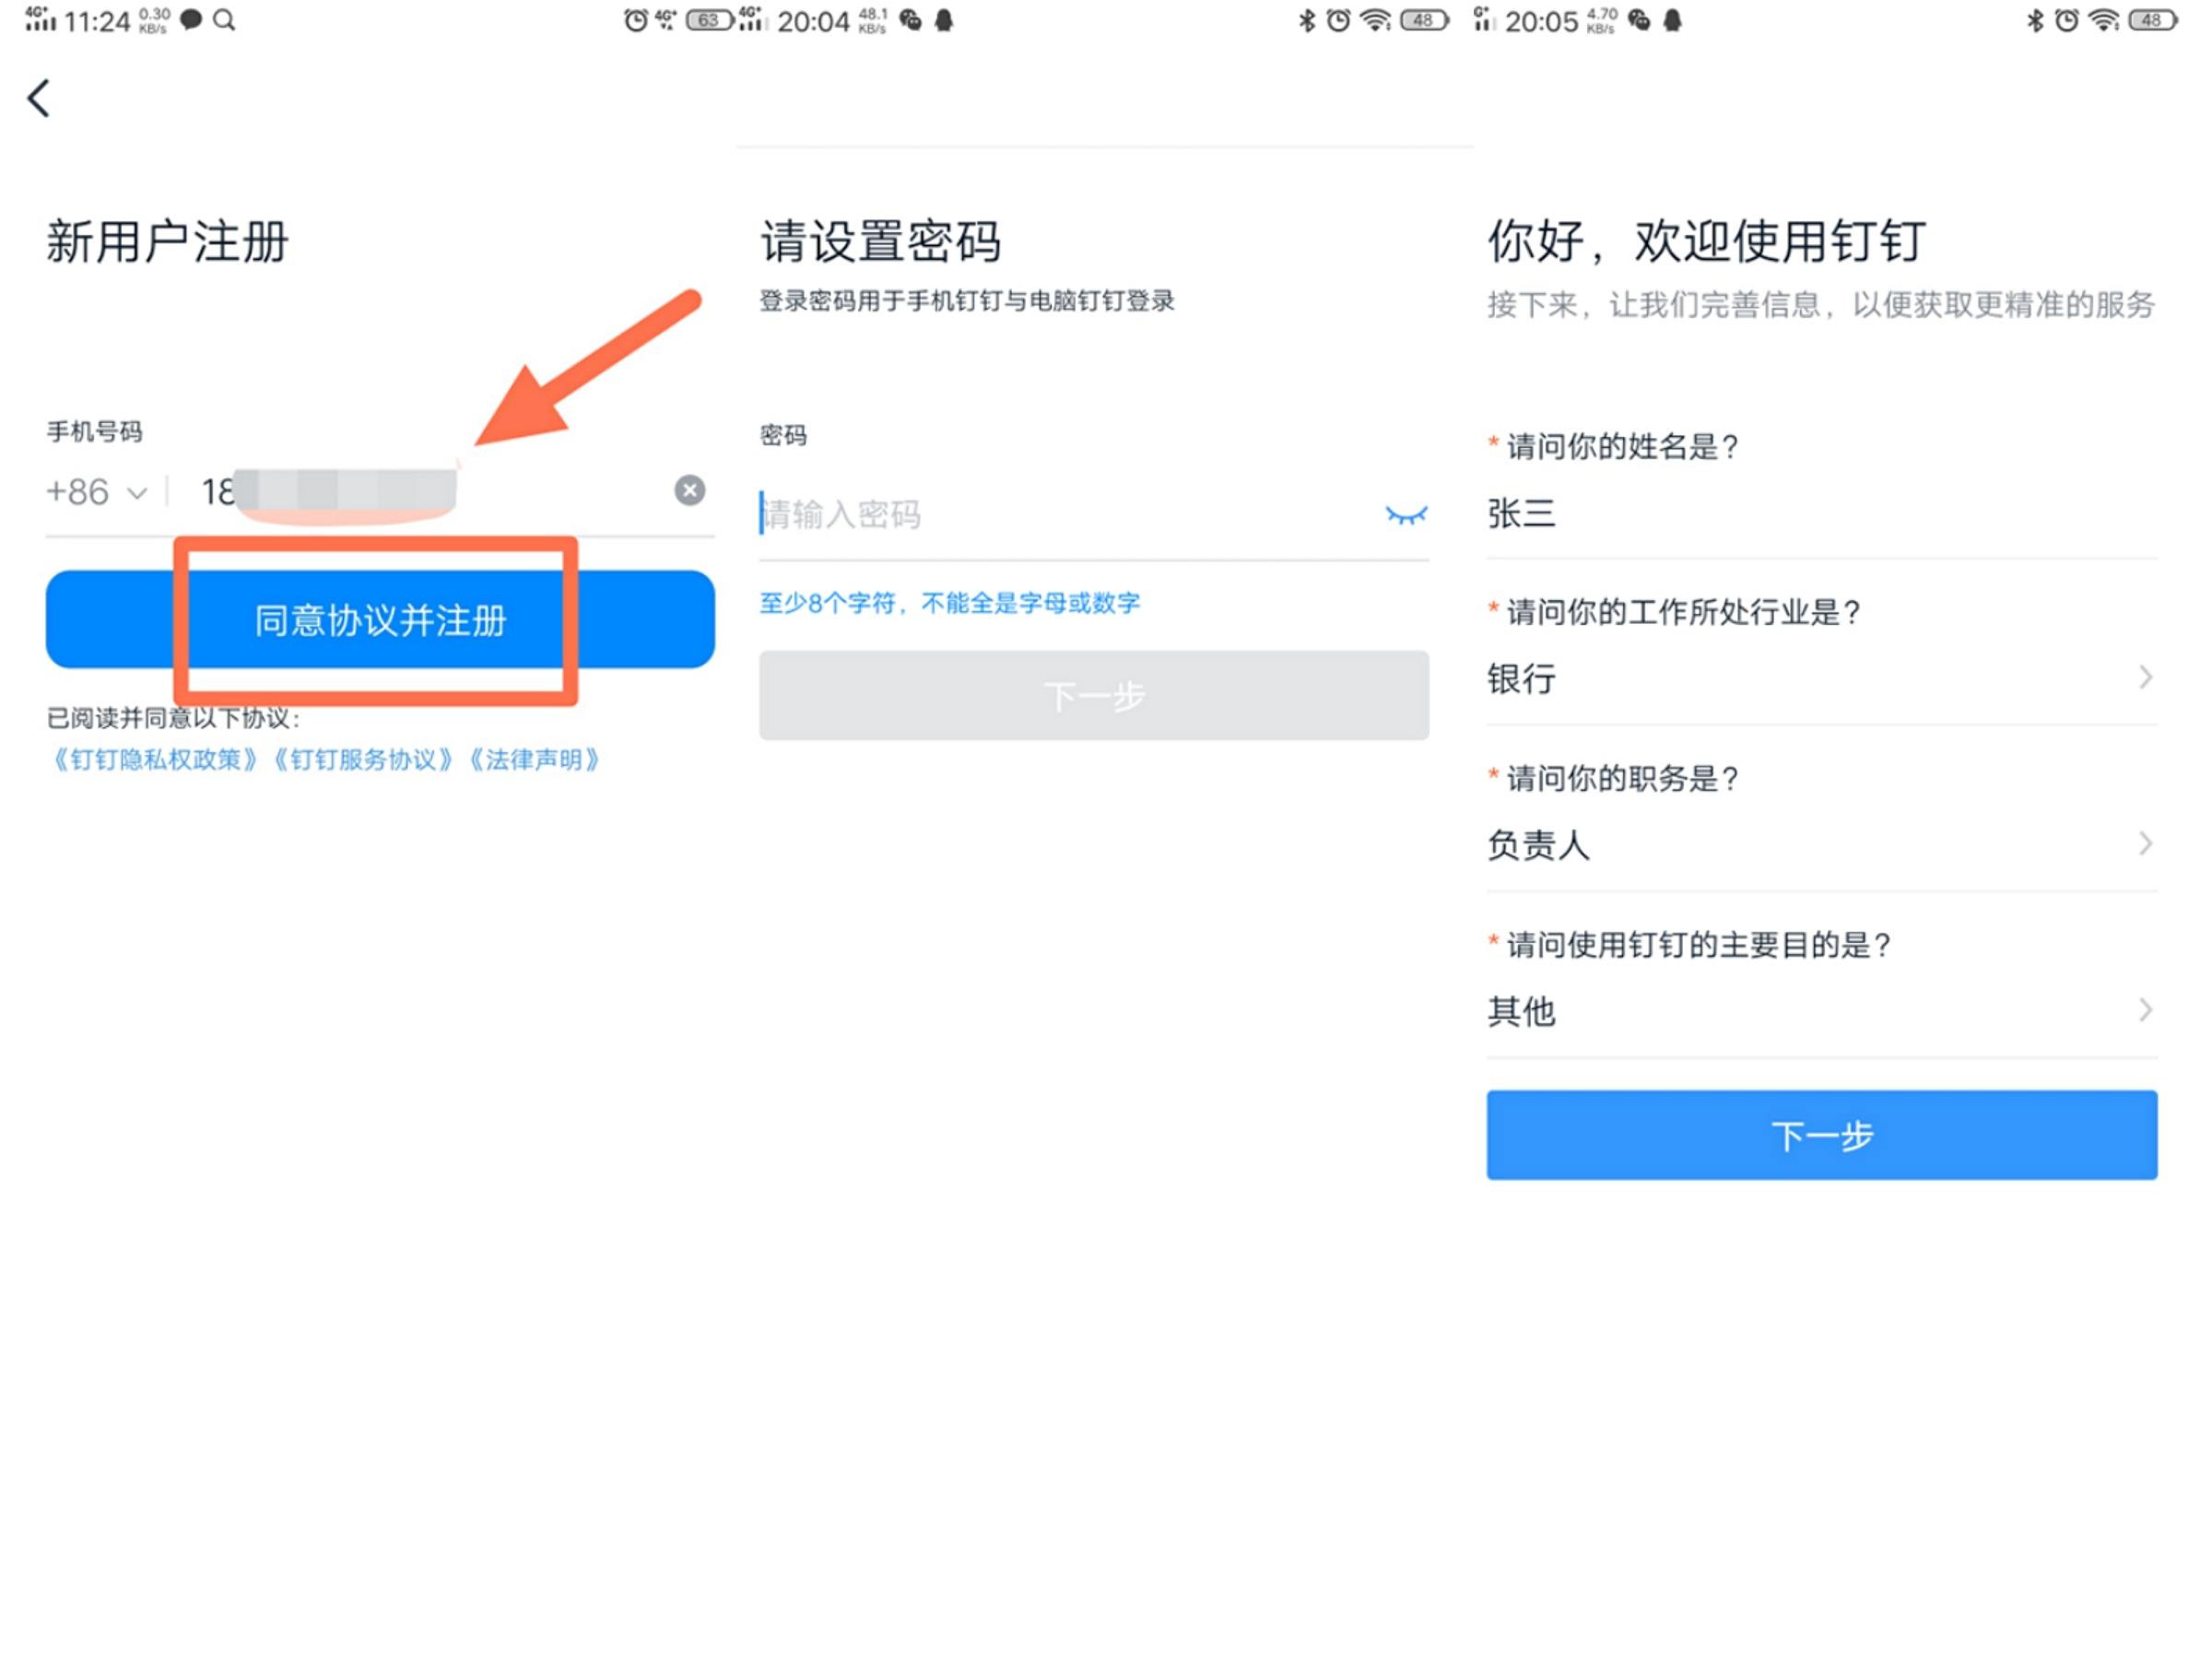Click the QQ notification icon in the 20:04 status bar
The width and height of the screenshot is (2212, 1659).
[x=944, y=20]
